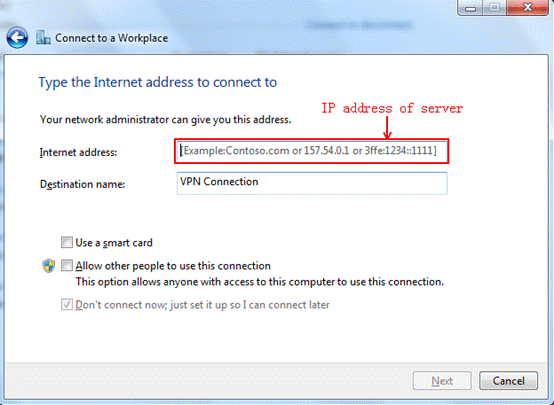Click the Don't connect now label text
Screen dimensions: 554x405
pos(202,305)
